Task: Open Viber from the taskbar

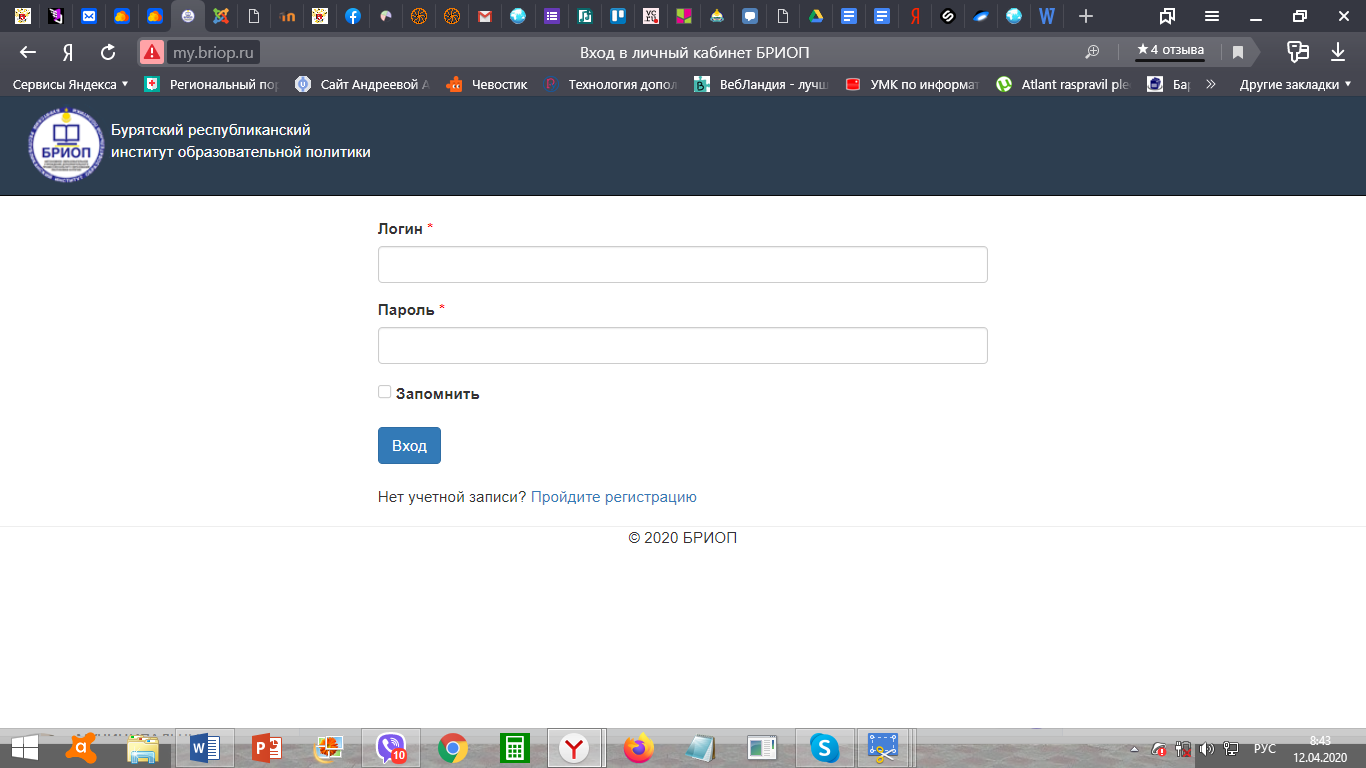Action: (x=391, y=748)
